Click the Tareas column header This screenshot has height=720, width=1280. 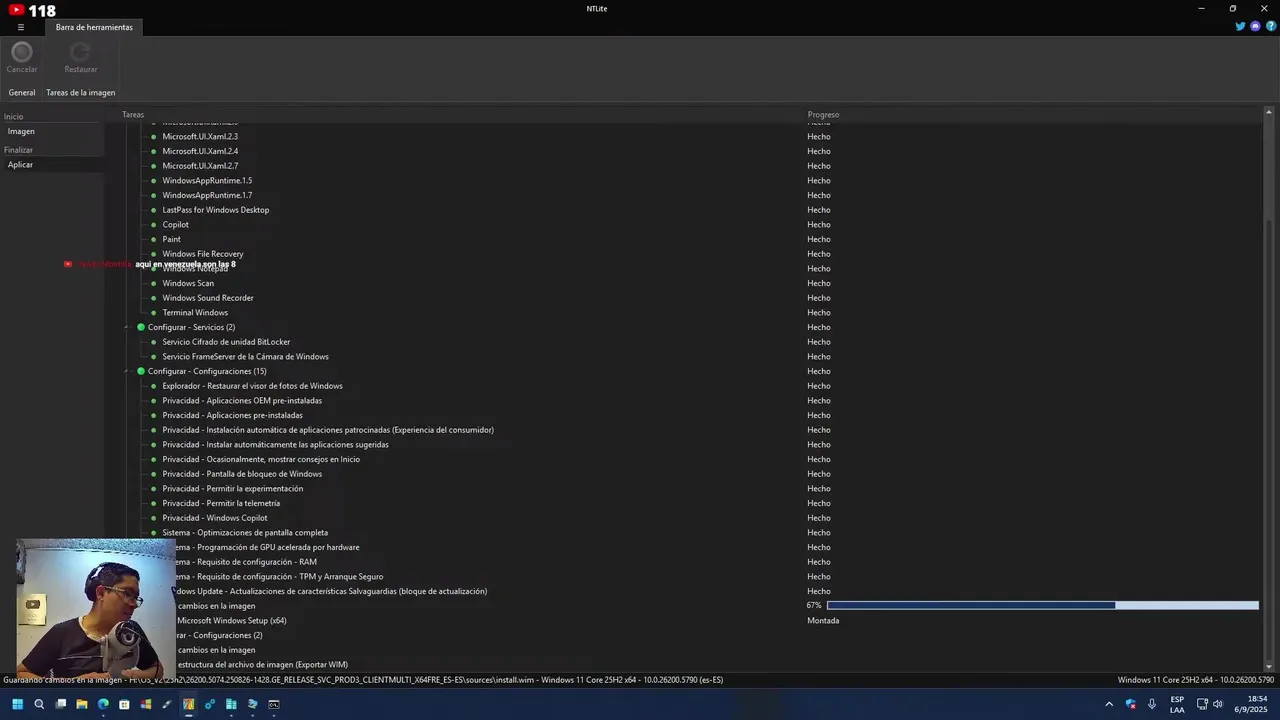coord(133,114)
